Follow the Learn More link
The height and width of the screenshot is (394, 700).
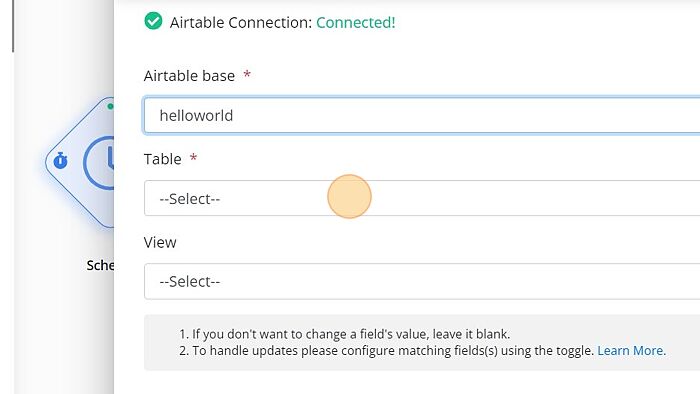click(x=631, y=351)
